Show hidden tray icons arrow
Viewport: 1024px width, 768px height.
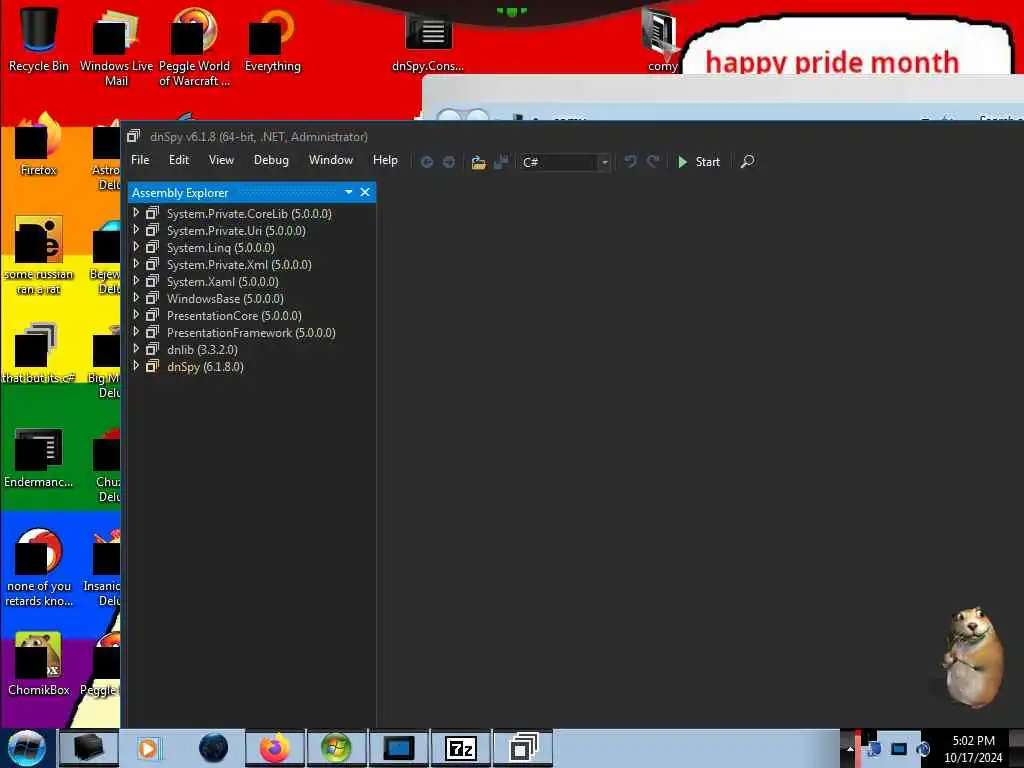pos(850,749)
